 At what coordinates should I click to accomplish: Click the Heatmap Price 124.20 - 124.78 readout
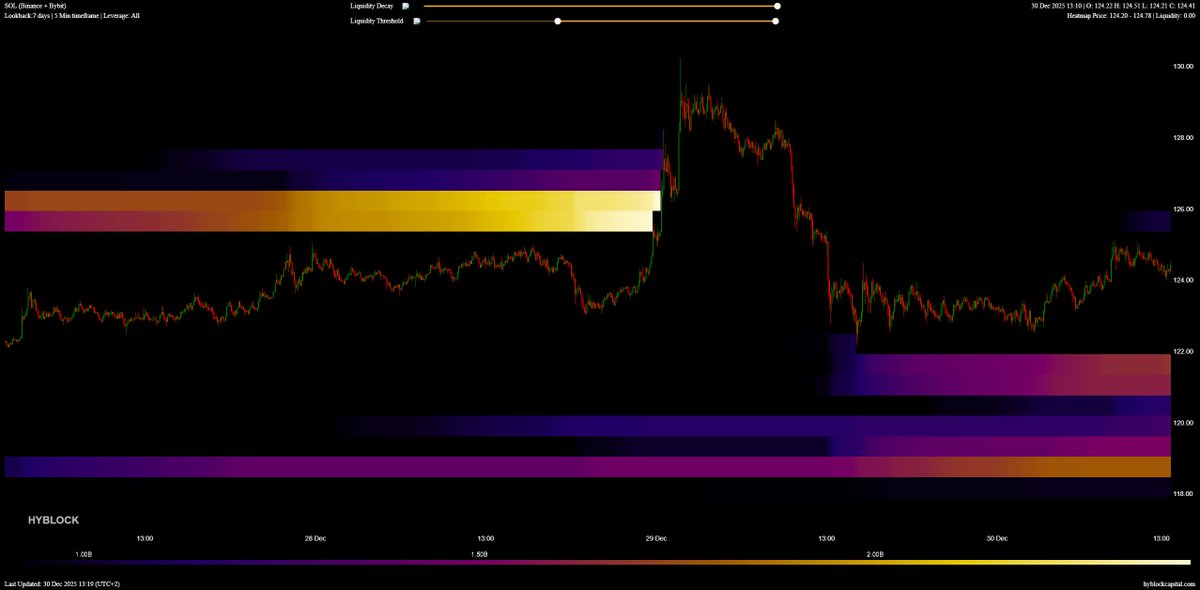pos(1131,16)
